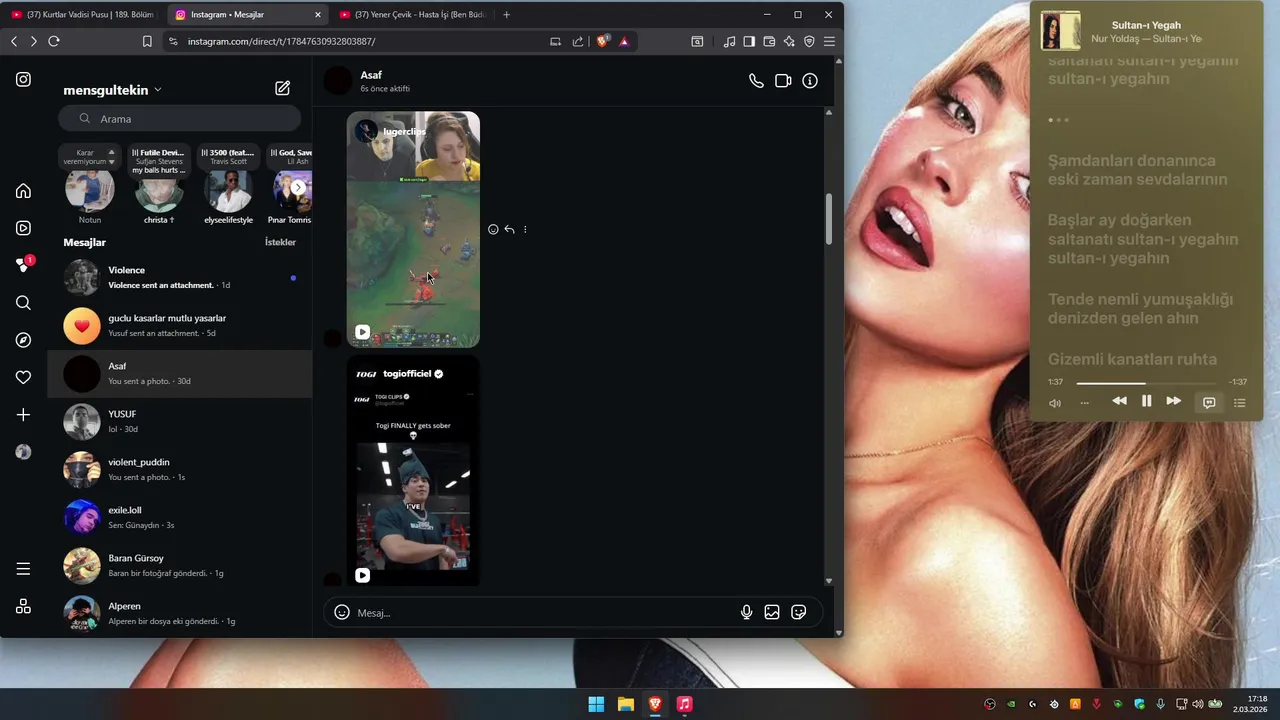Open the hamburger More menu in the sidebar
The width and height of the screenshot is (1280, 720).
[23, 569]
